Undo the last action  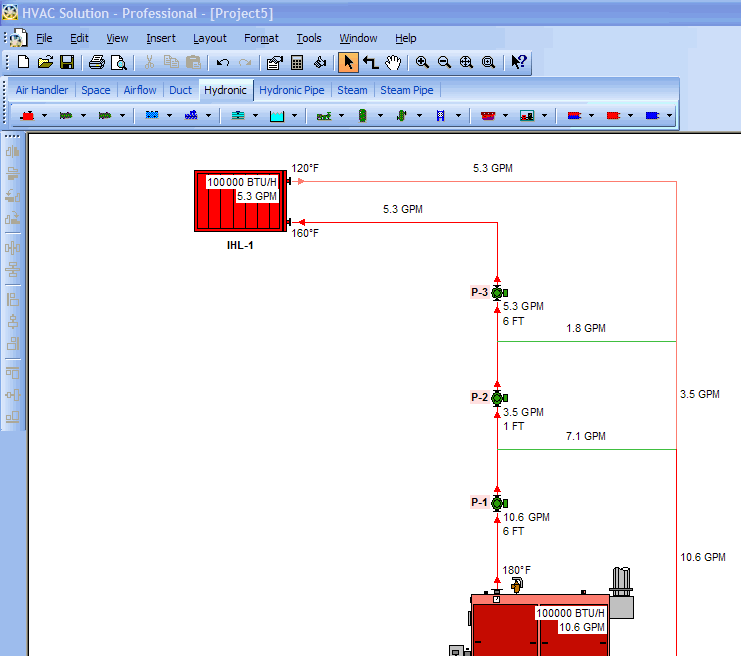click(x=223, y=62)
